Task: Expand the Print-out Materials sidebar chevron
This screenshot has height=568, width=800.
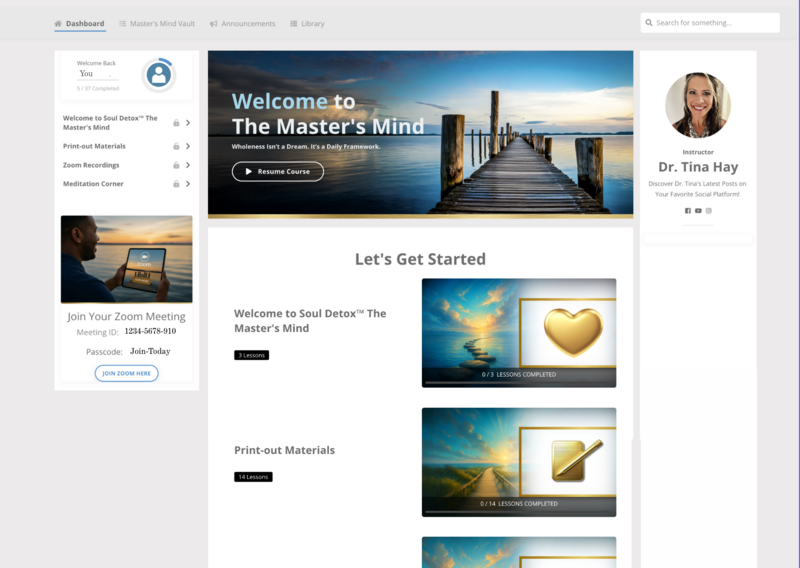Action: [x=188, y=146]
